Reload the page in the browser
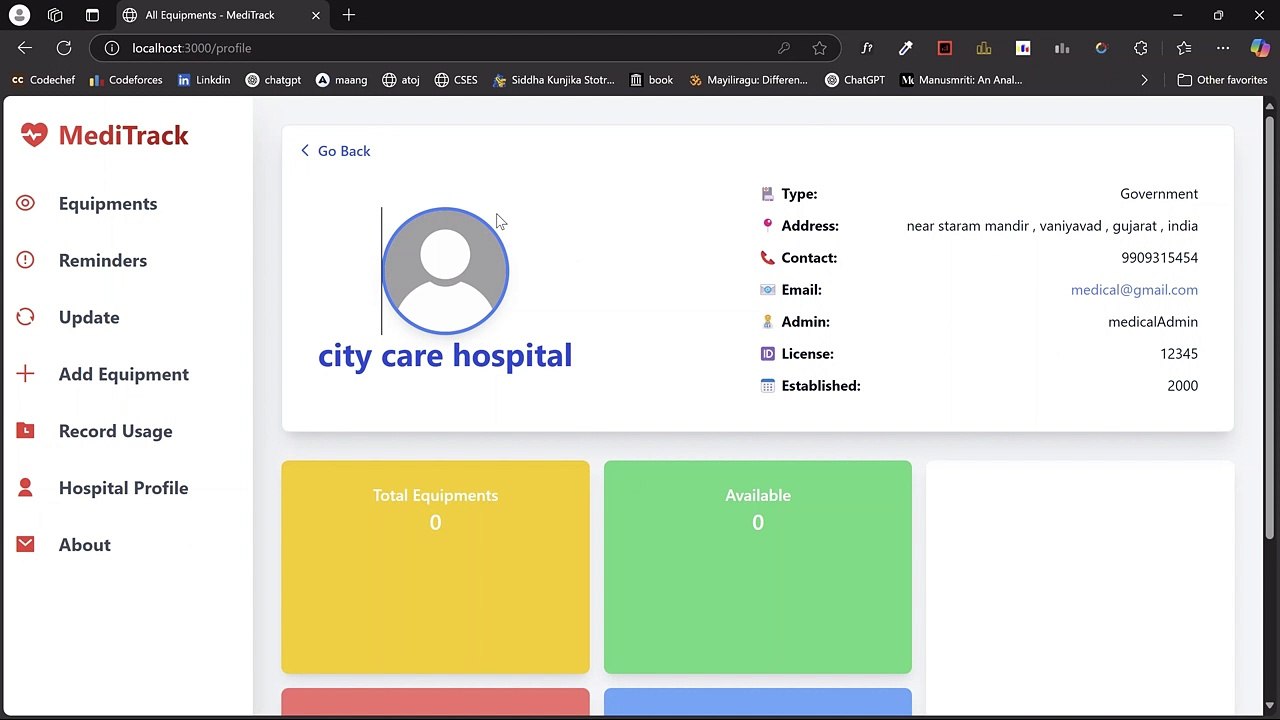 (64, 48)
